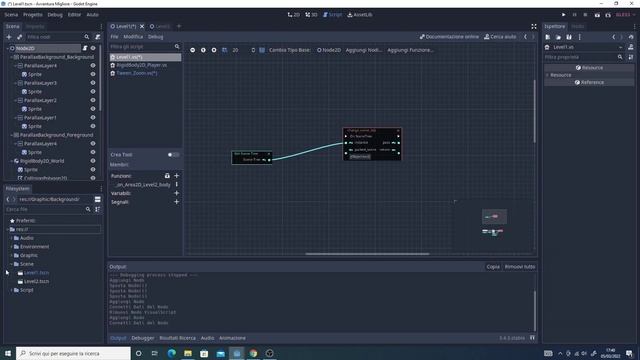Toggle the graph minimap button
Viewport: 640px width, 360px height.
[262, 50]
